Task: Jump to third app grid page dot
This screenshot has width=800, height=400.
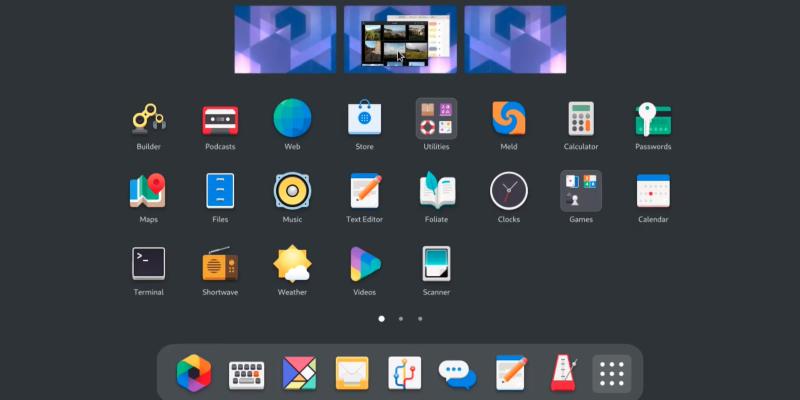Action: coord(420,319)
